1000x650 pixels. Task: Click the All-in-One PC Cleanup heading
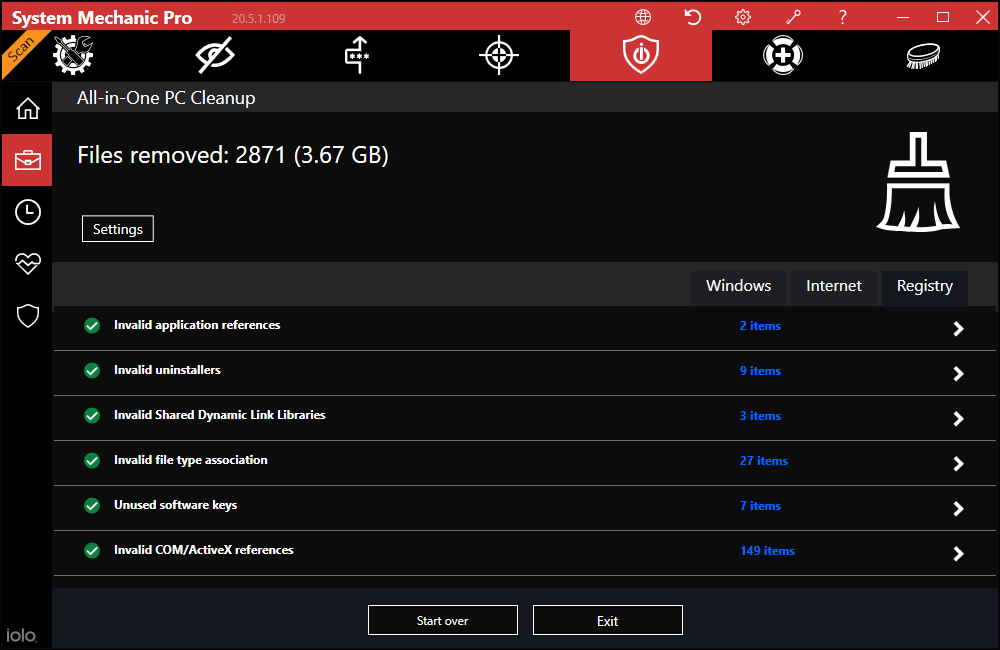[x=166, y=98]
